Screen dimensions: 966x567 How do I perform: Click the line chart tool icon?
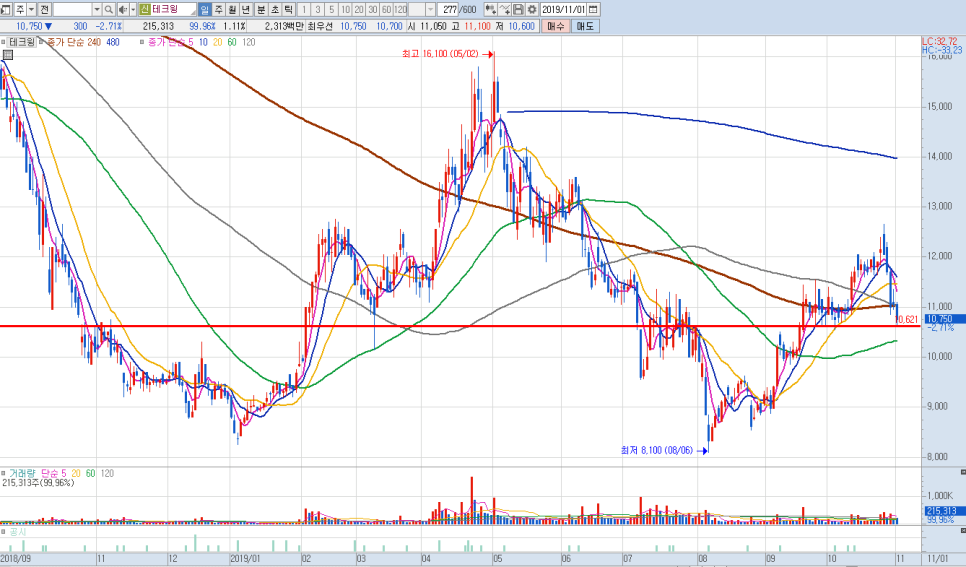[505, 9]
